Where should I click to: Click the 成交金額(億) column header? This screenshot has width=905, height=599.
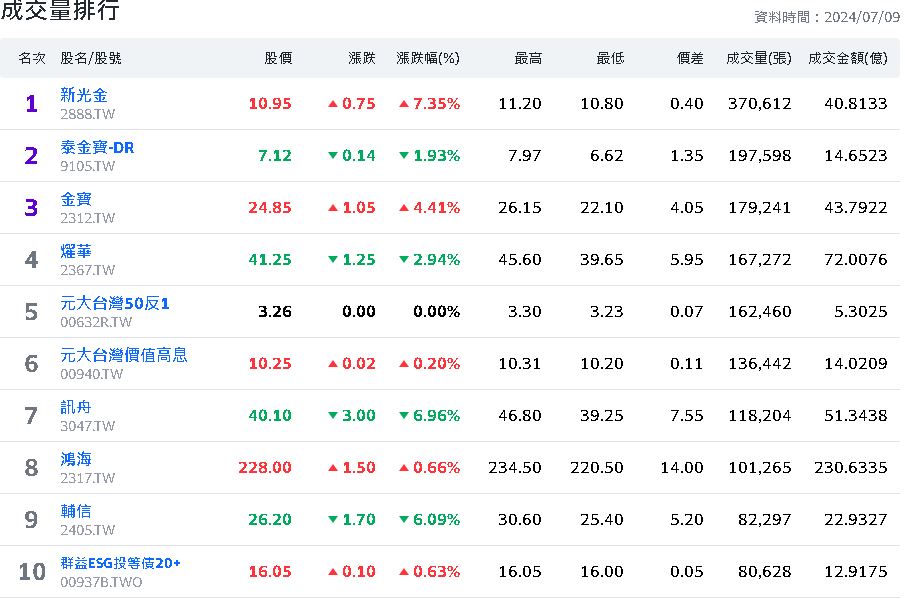pyautogui.click(x=847, y=58)
